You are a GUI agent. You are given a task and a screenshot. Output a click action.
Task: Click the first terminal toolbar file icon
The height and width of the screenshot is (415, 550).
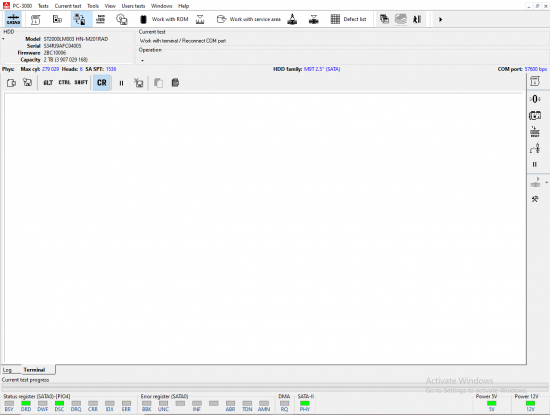[x=12, y=83]
